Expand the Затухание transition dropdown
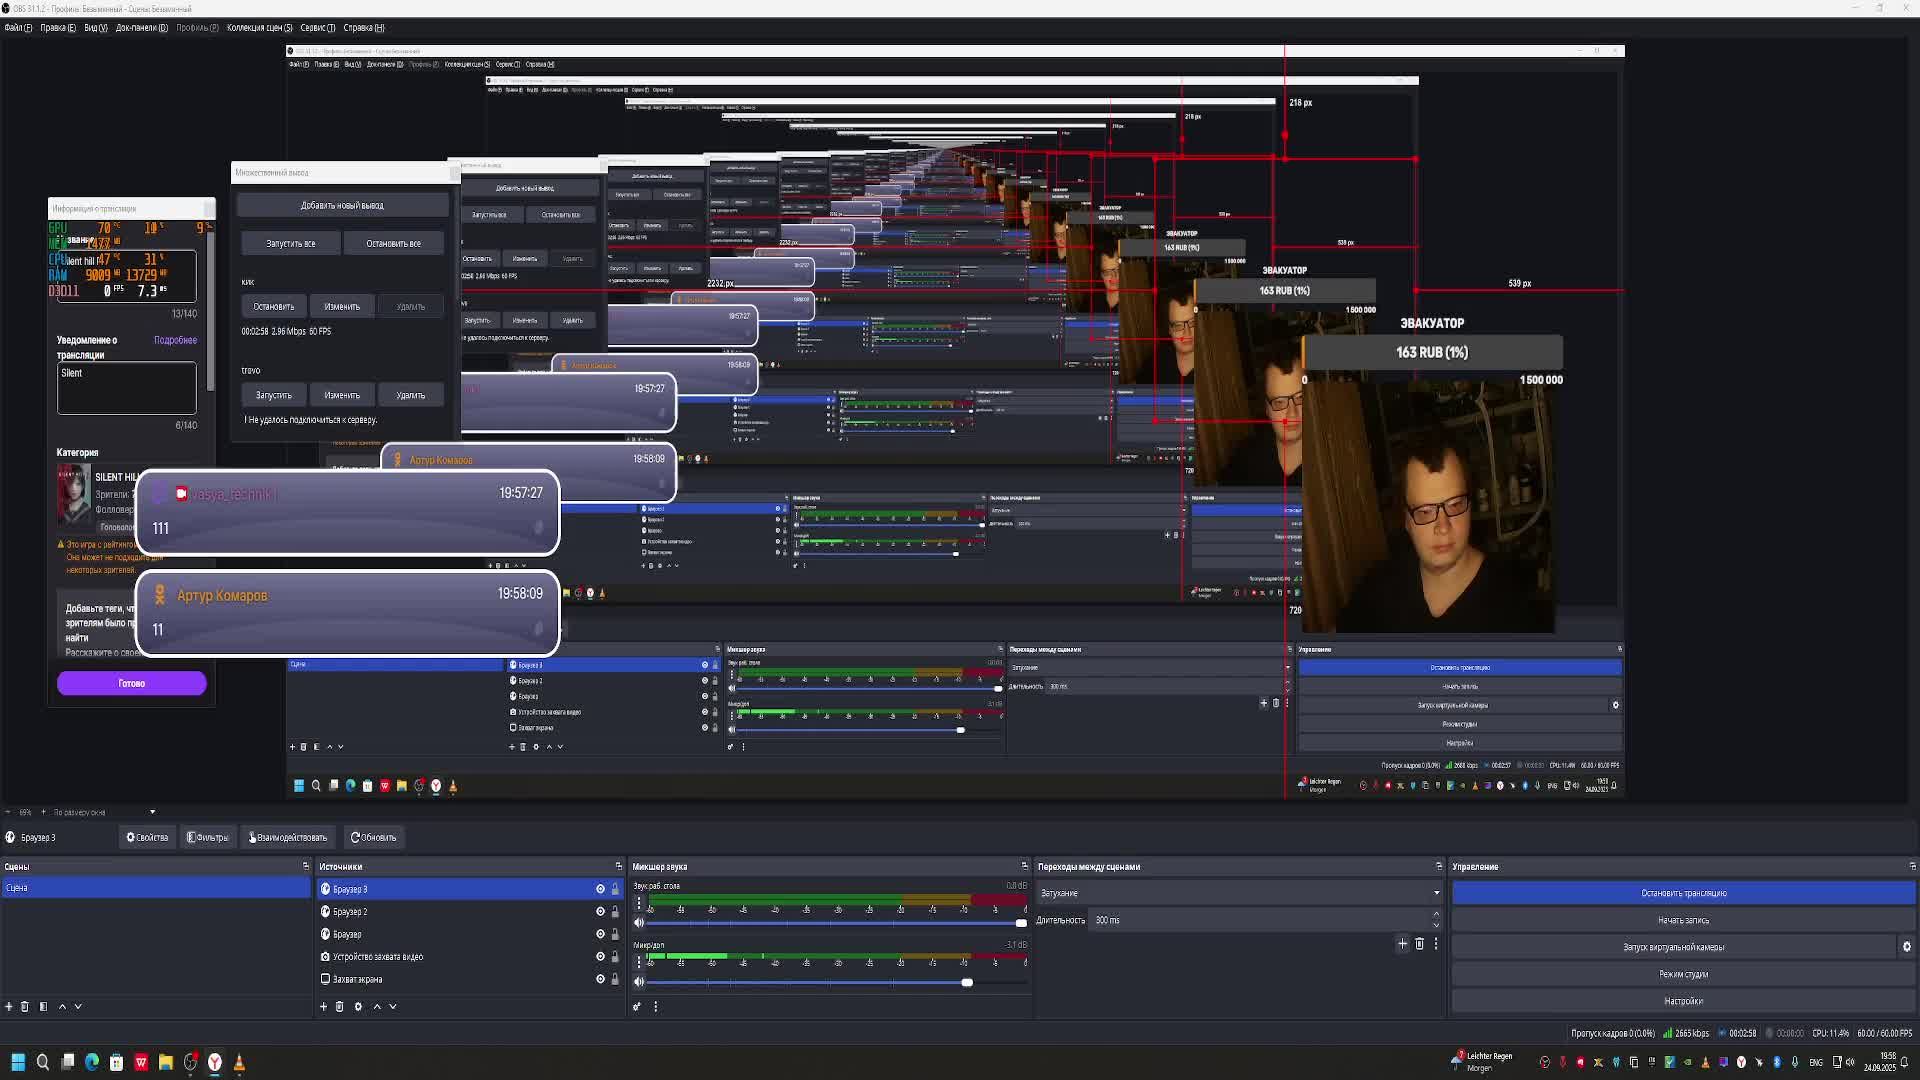 click(x=1436, y=893)
